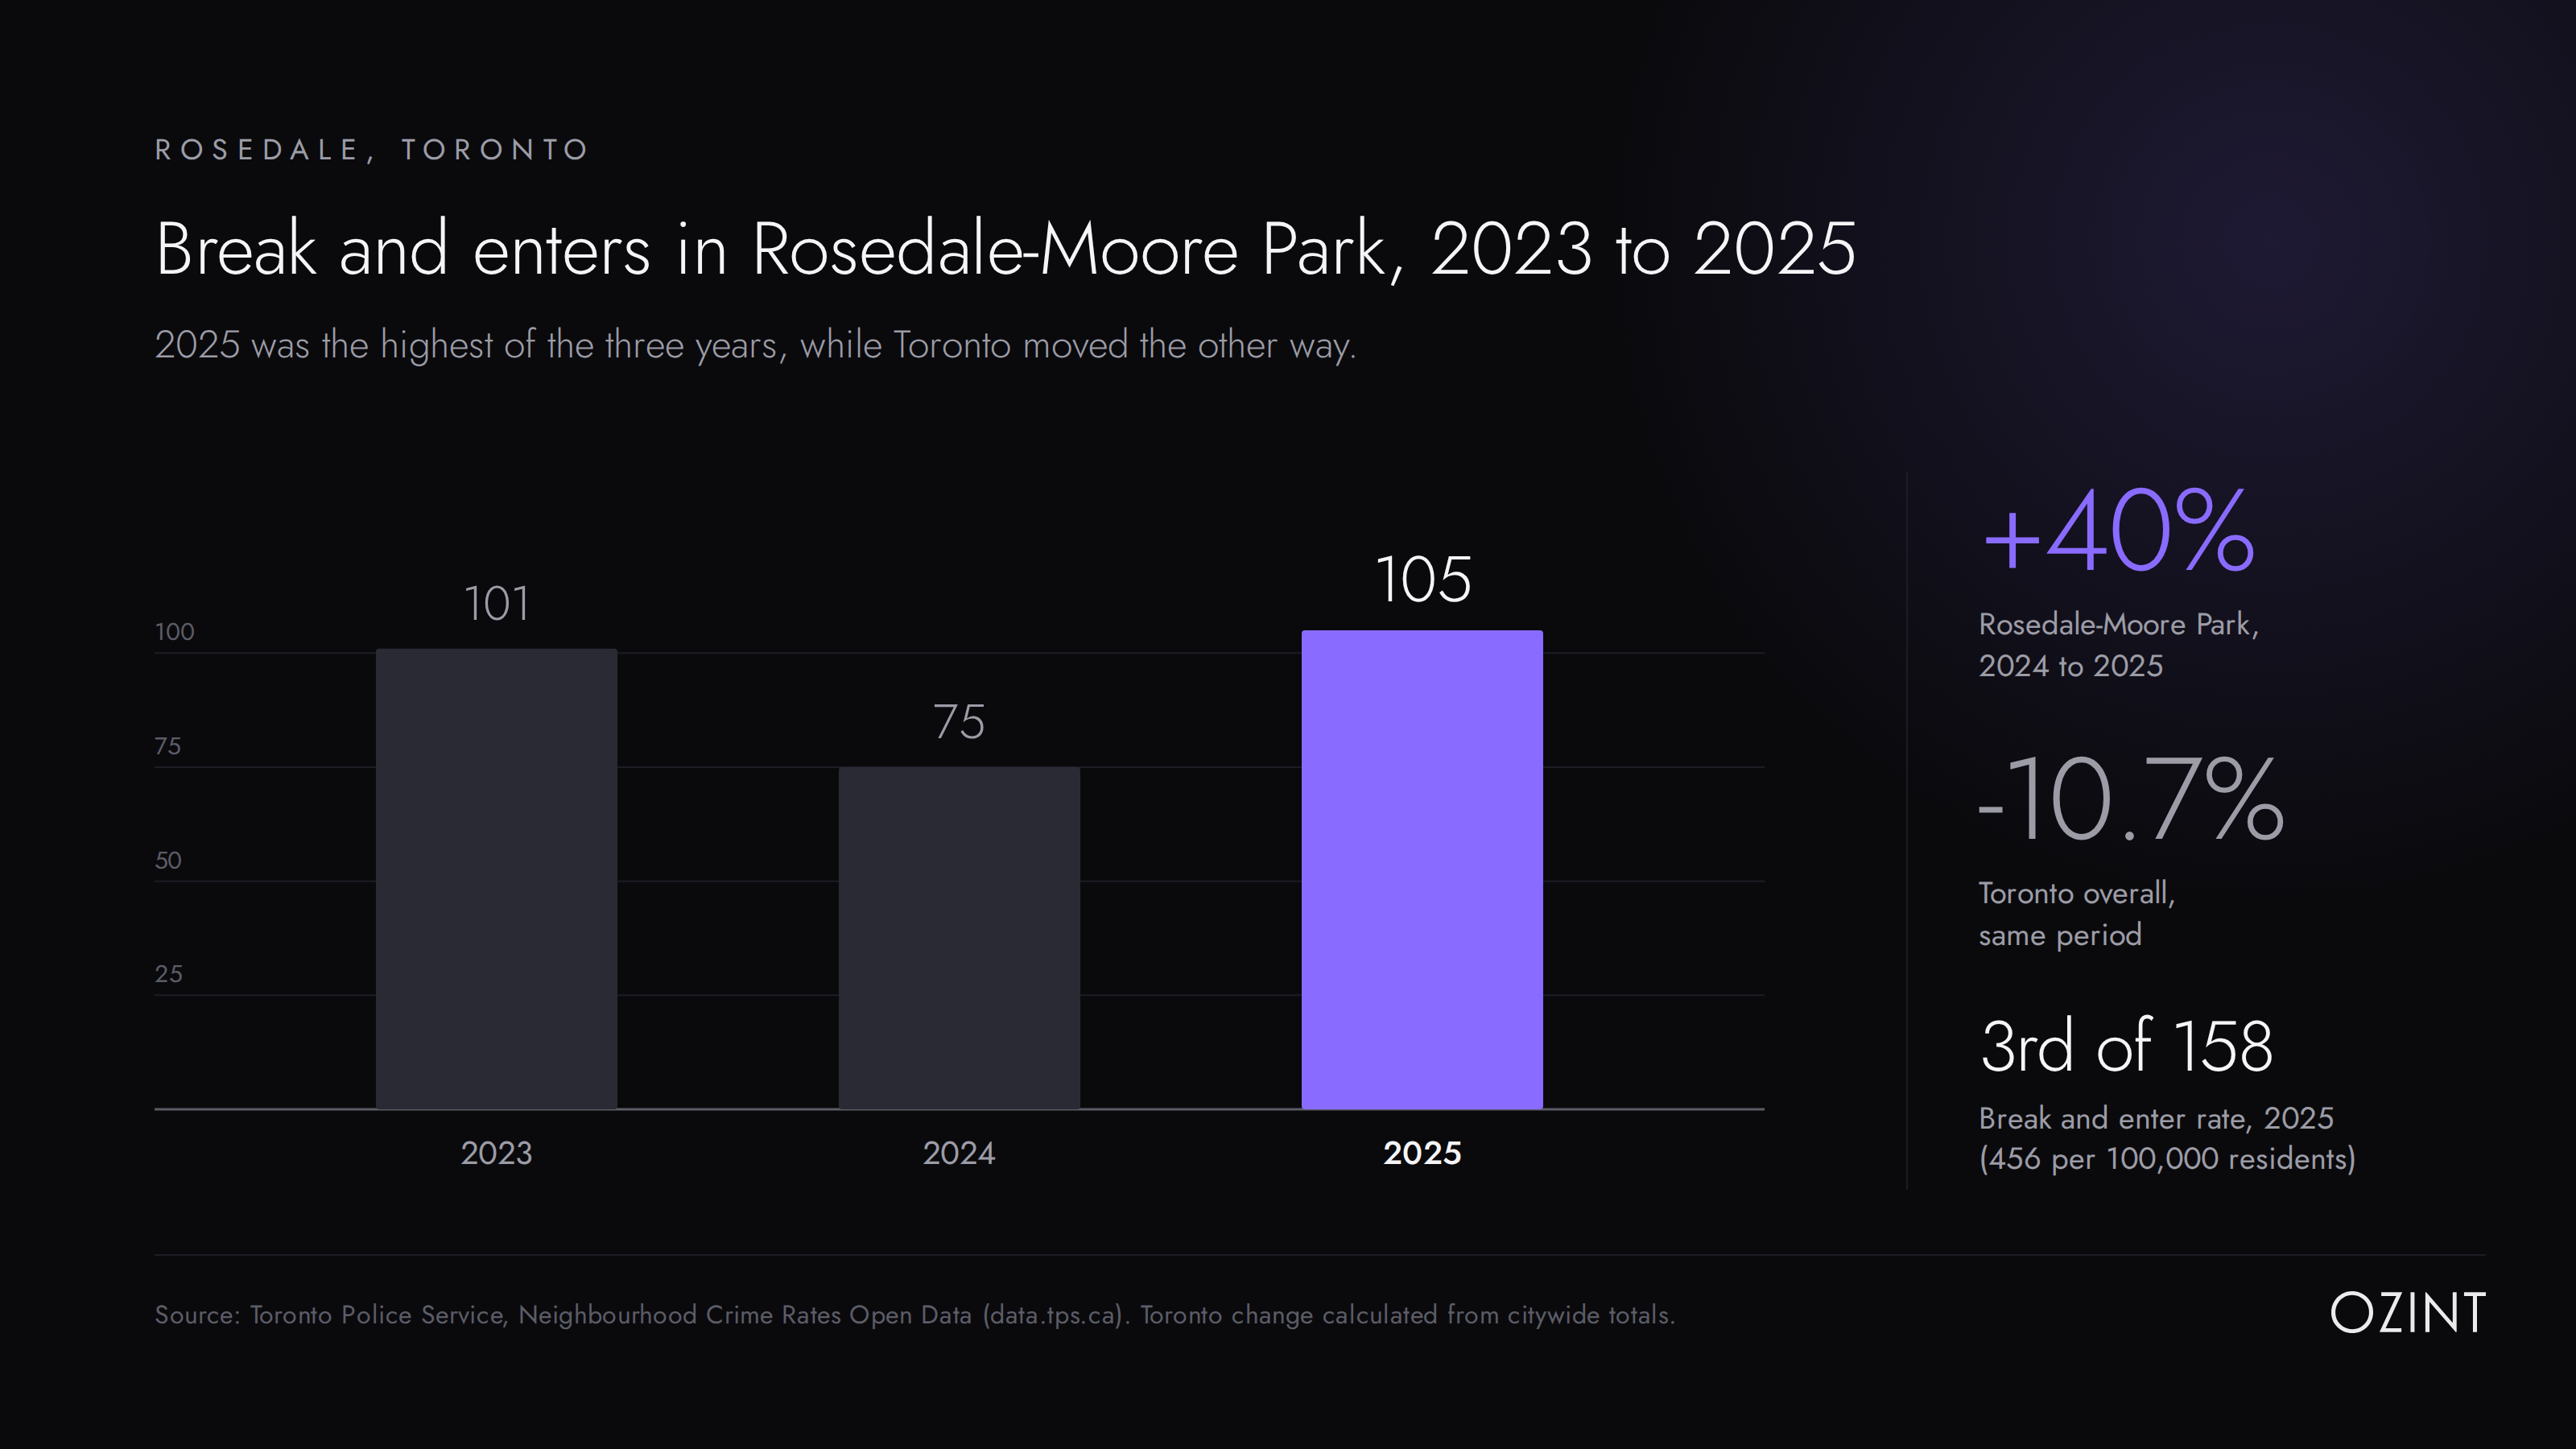Click the 'ROSEDALE, TORONTO' header label
Viewport: 2576px width, 1449px height.
[x=372, y=150]
